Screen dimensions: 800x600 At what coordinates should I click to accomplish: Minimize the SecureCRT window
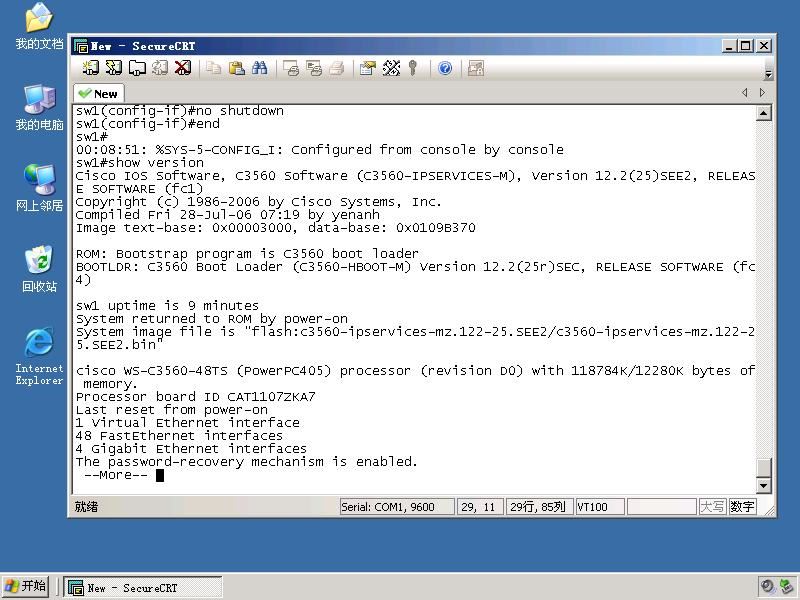tap(730, 46)
